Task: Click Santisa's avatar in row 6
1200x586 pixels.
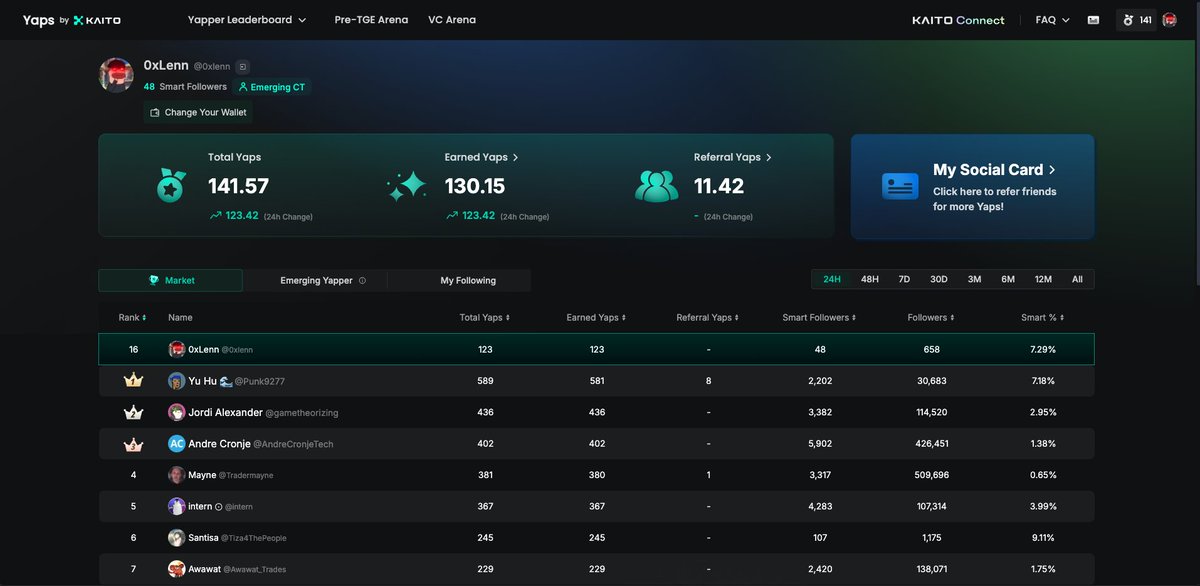Action: click(177, 537)
